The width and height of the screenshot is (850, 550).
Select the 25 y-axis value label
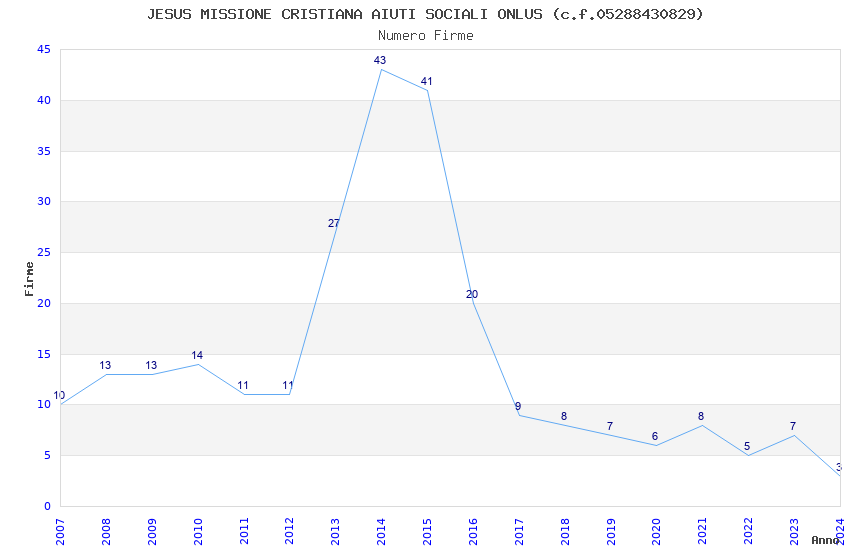click(43, 253)
